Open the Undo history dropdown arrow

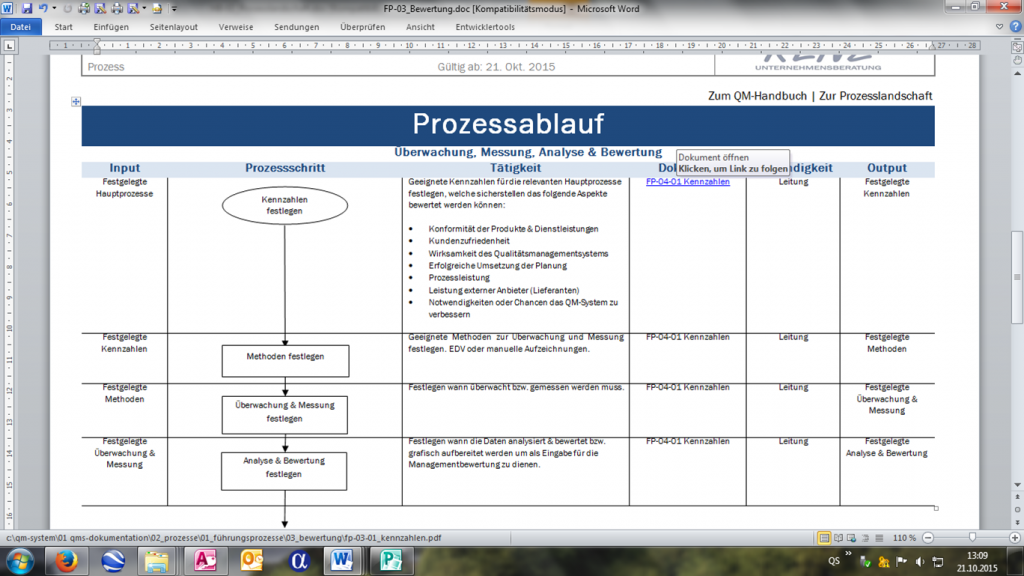[x=53, y=10]
